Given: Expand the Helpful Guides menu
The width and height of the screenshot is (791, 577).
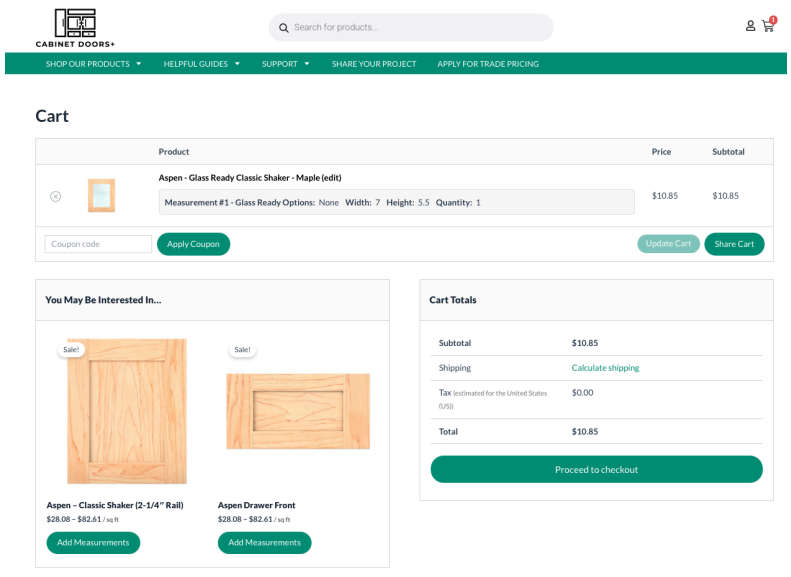Looking at the screenshot, I should coord(201,64).
